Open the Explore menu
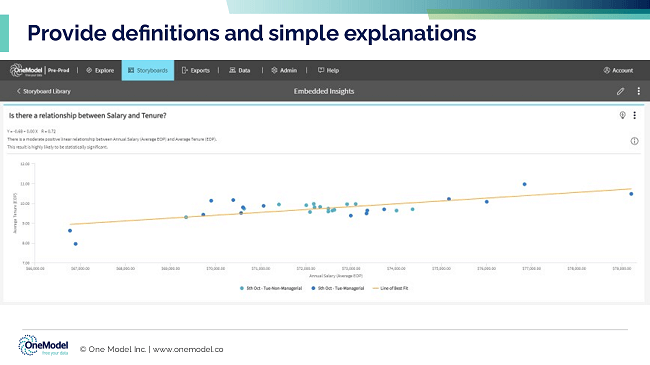The width and height of the screenshot is (650, 365). [x=100, y=71]
